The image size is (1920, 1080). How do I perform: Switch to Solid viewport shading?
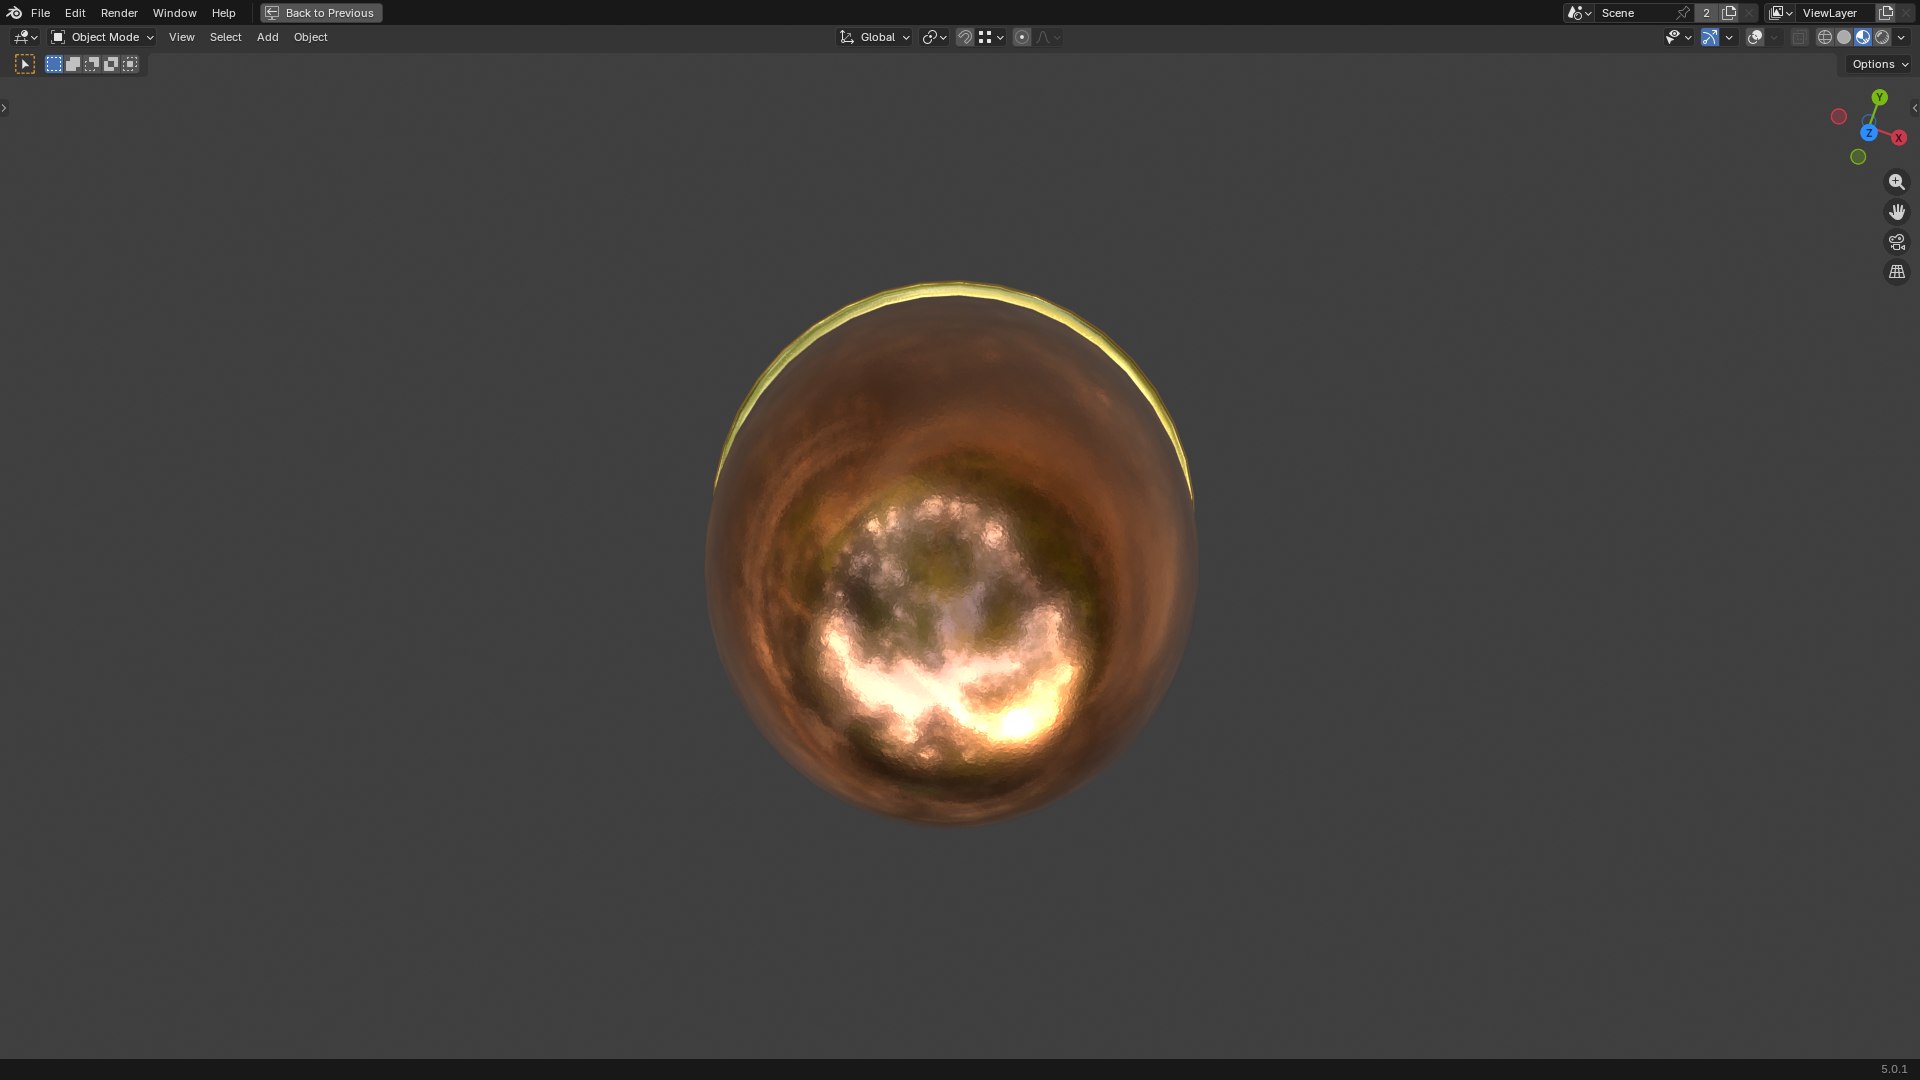tap(1844, 37)
